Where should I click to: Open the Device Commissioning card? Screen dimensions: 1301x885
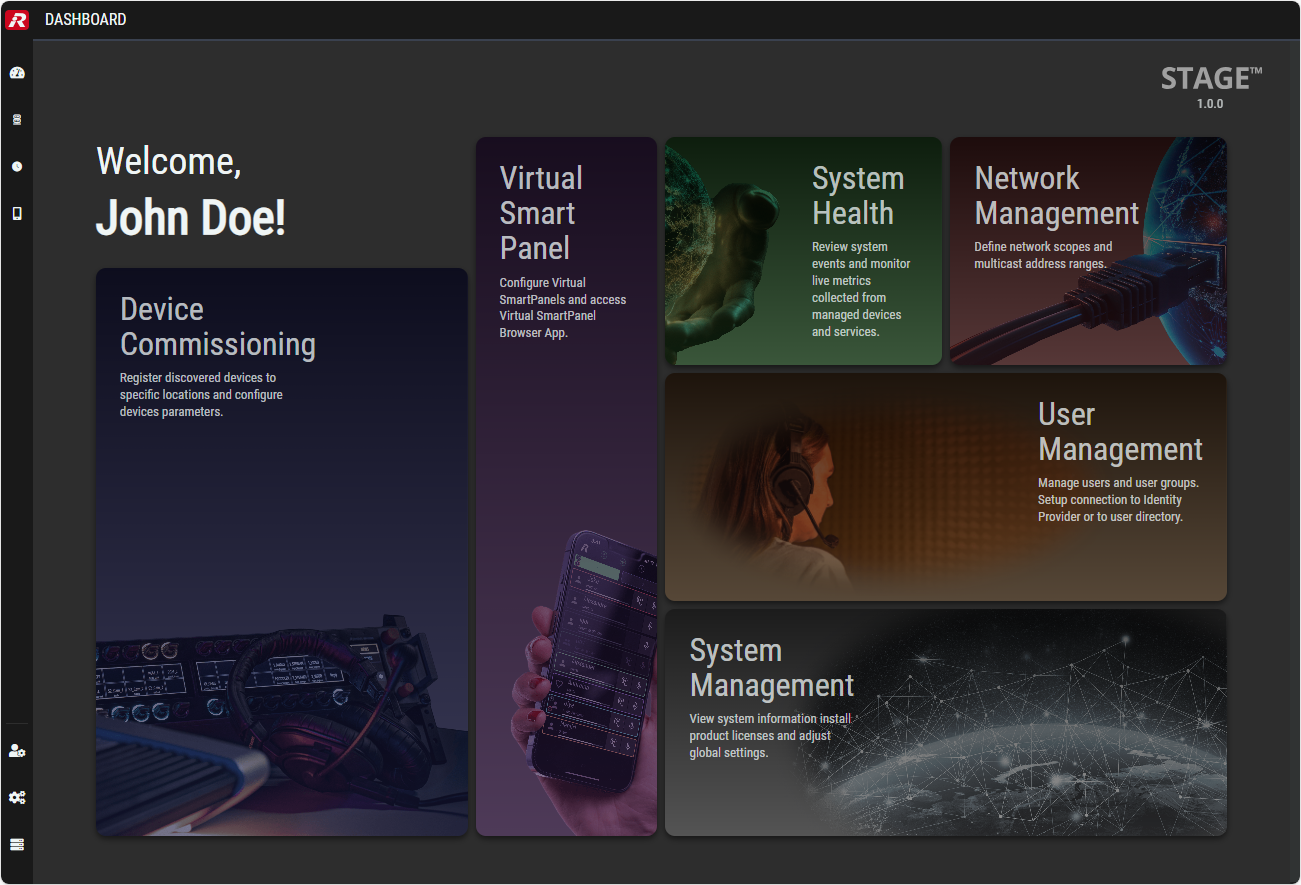pos(282,552)
